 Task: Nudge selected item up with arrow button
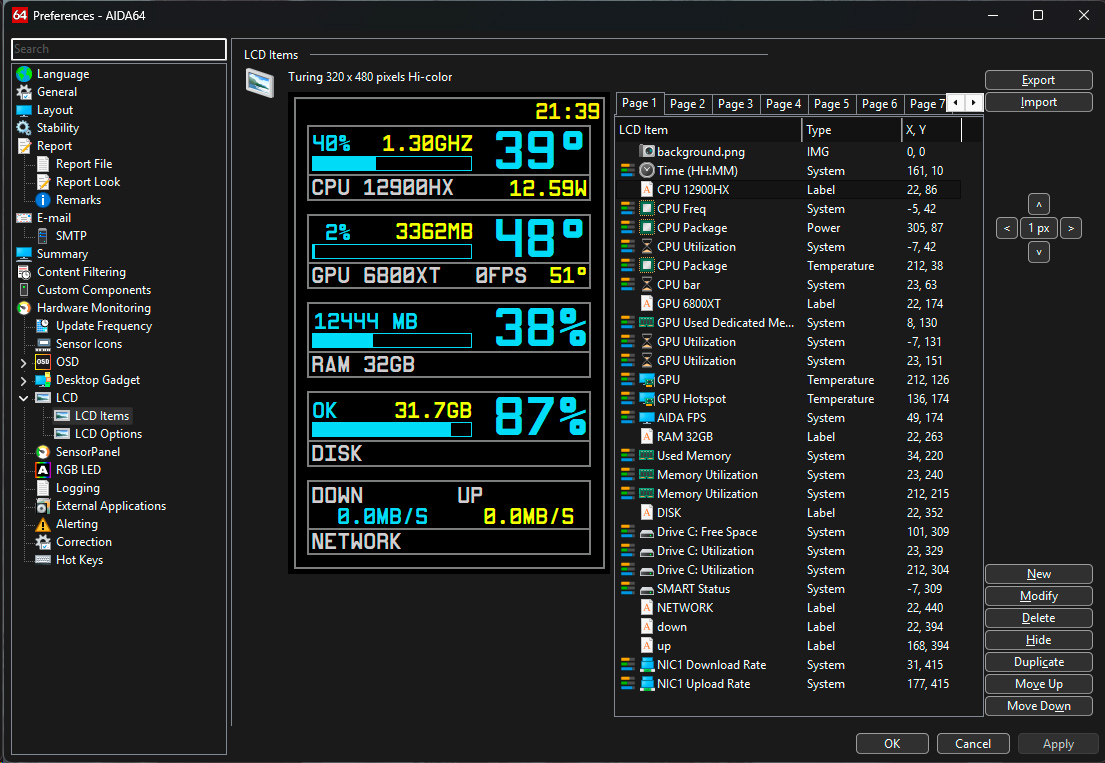1039,204
